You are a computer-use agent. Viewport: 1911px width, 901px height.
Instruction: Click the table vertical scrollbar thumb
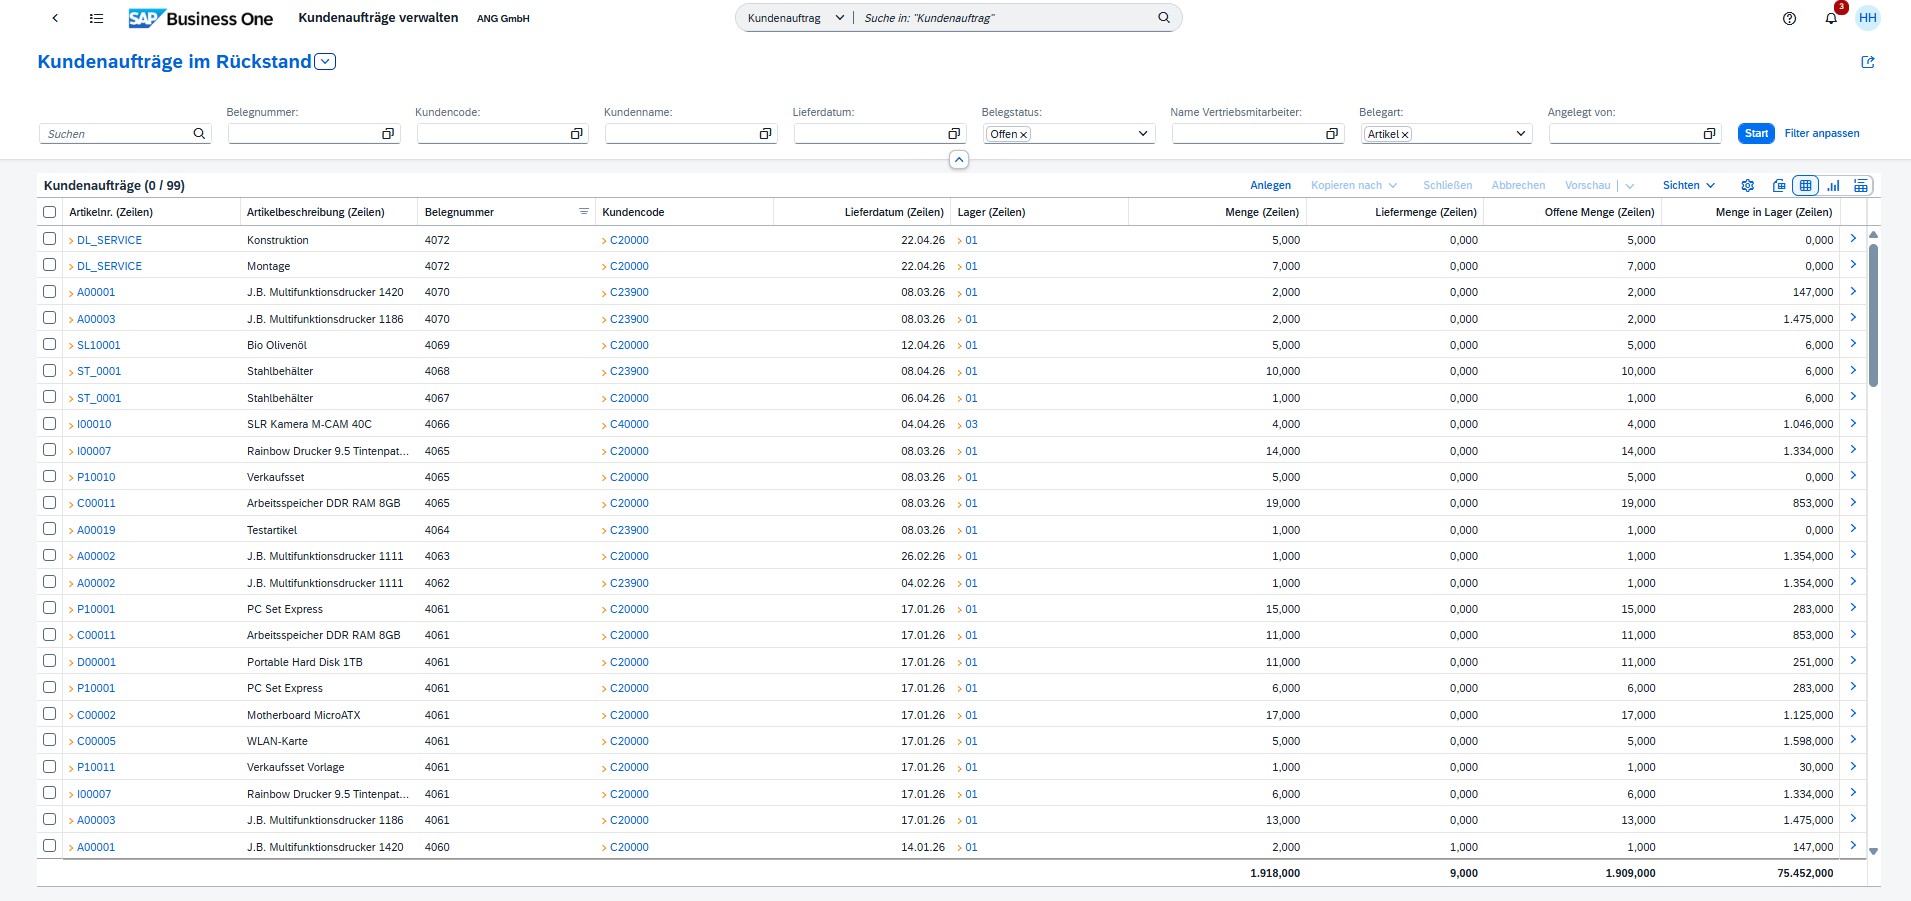(1874, 315)
